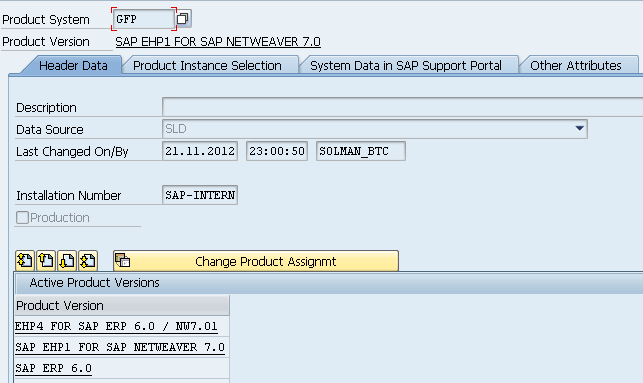Open EHP4 FOR SAP ERP 6.0 / NW7.01 entry
The width and height of the screenshot is (643, 383).
(116, 326)
